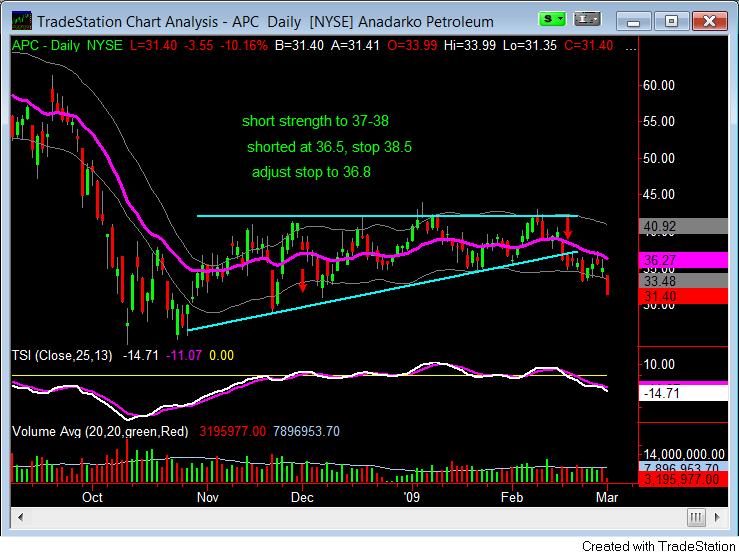Viewport: 739px width, 554px height.
Task: Minimize the Chart Analysis window
Action: coord(633,21)
